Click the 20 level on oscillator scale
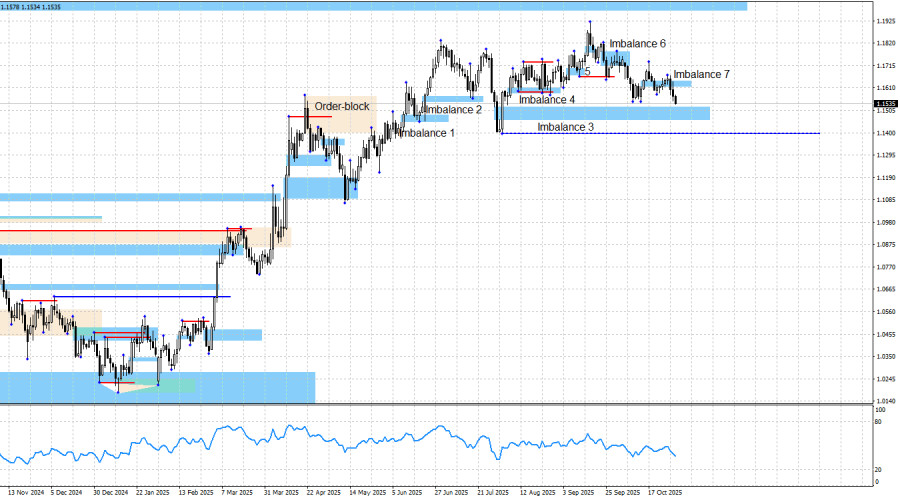900x500 pixels. tap(878, 470)
